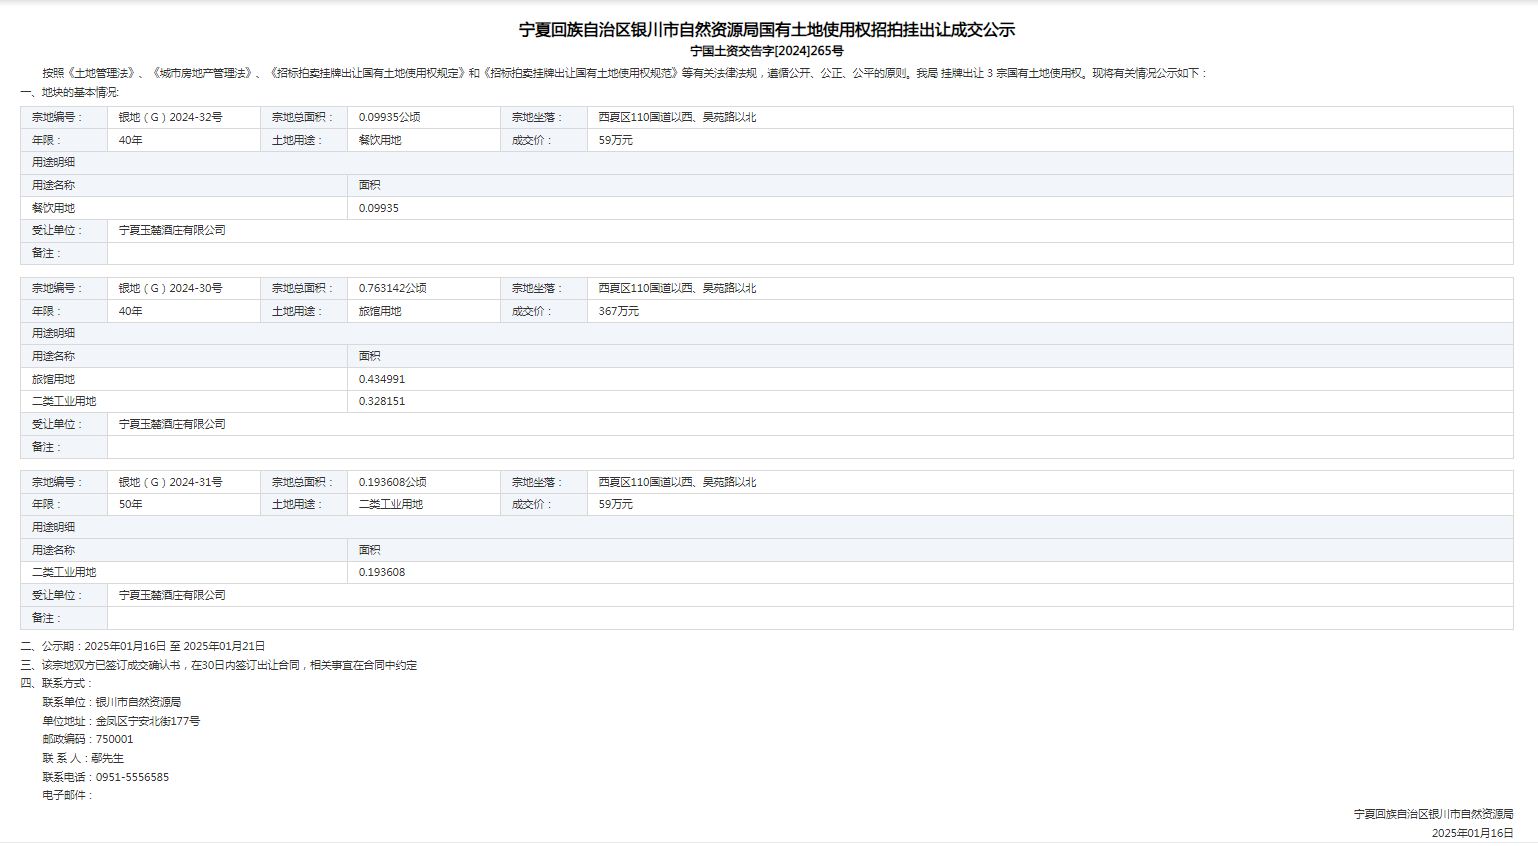Image resolution: width=1538 pixels, height=846 pixels.
Task: Click 备注 label of parcel 2024-30号
Action: [x=47, y=447]
